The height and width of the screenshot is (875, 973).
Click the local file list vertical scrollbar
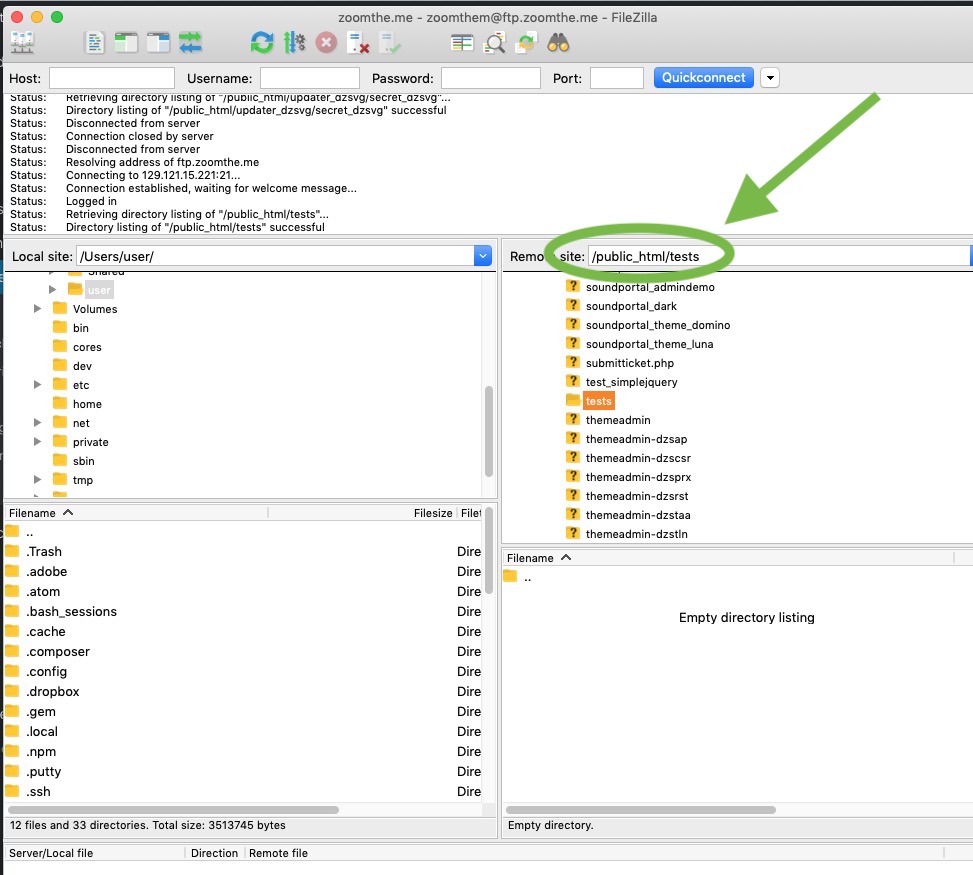[489, 551]
